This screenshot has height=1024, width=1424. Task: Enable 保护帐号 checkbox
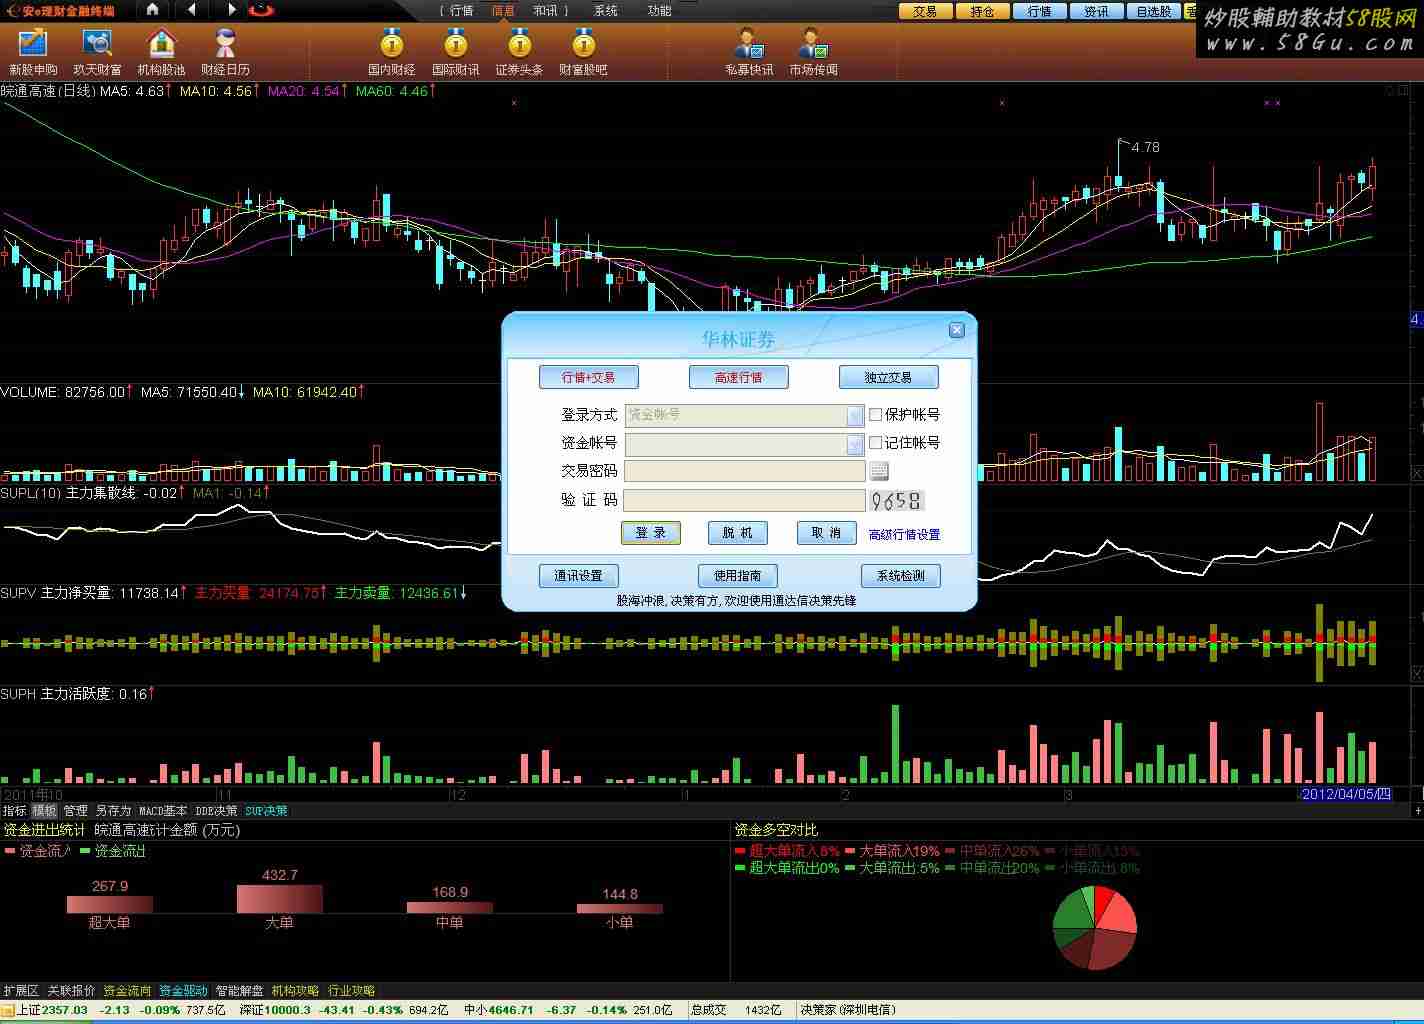coord(876,414)
